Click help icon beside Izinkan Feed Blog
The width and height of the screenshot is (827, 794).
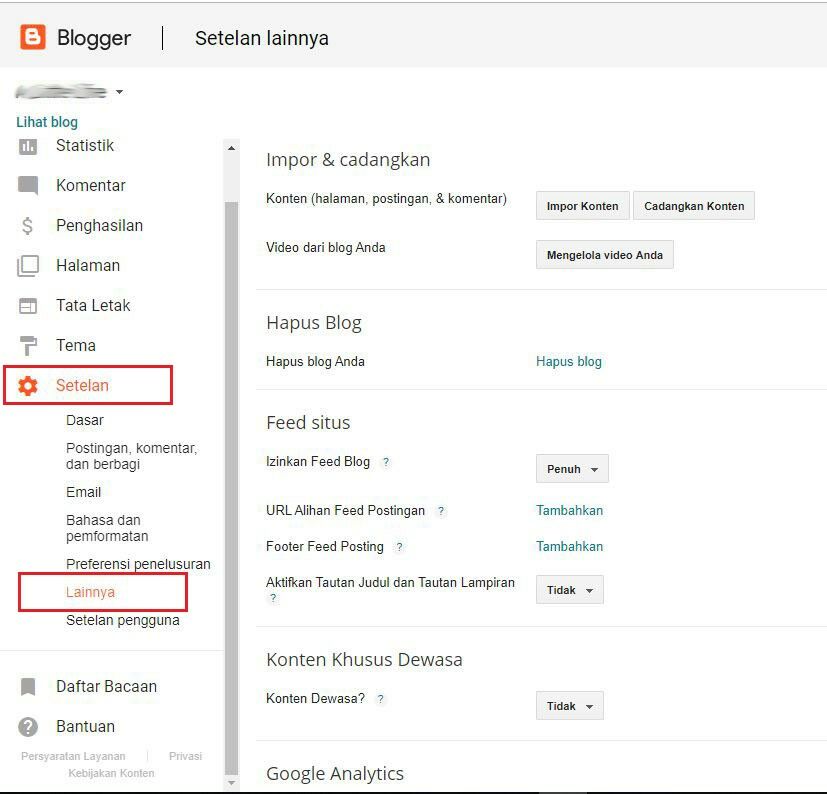tap(386, 462)
